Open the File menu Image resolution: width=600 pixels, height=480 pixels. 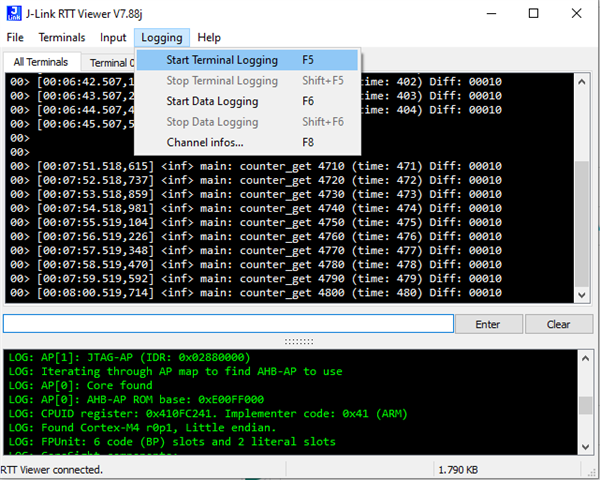click(15, 38)
